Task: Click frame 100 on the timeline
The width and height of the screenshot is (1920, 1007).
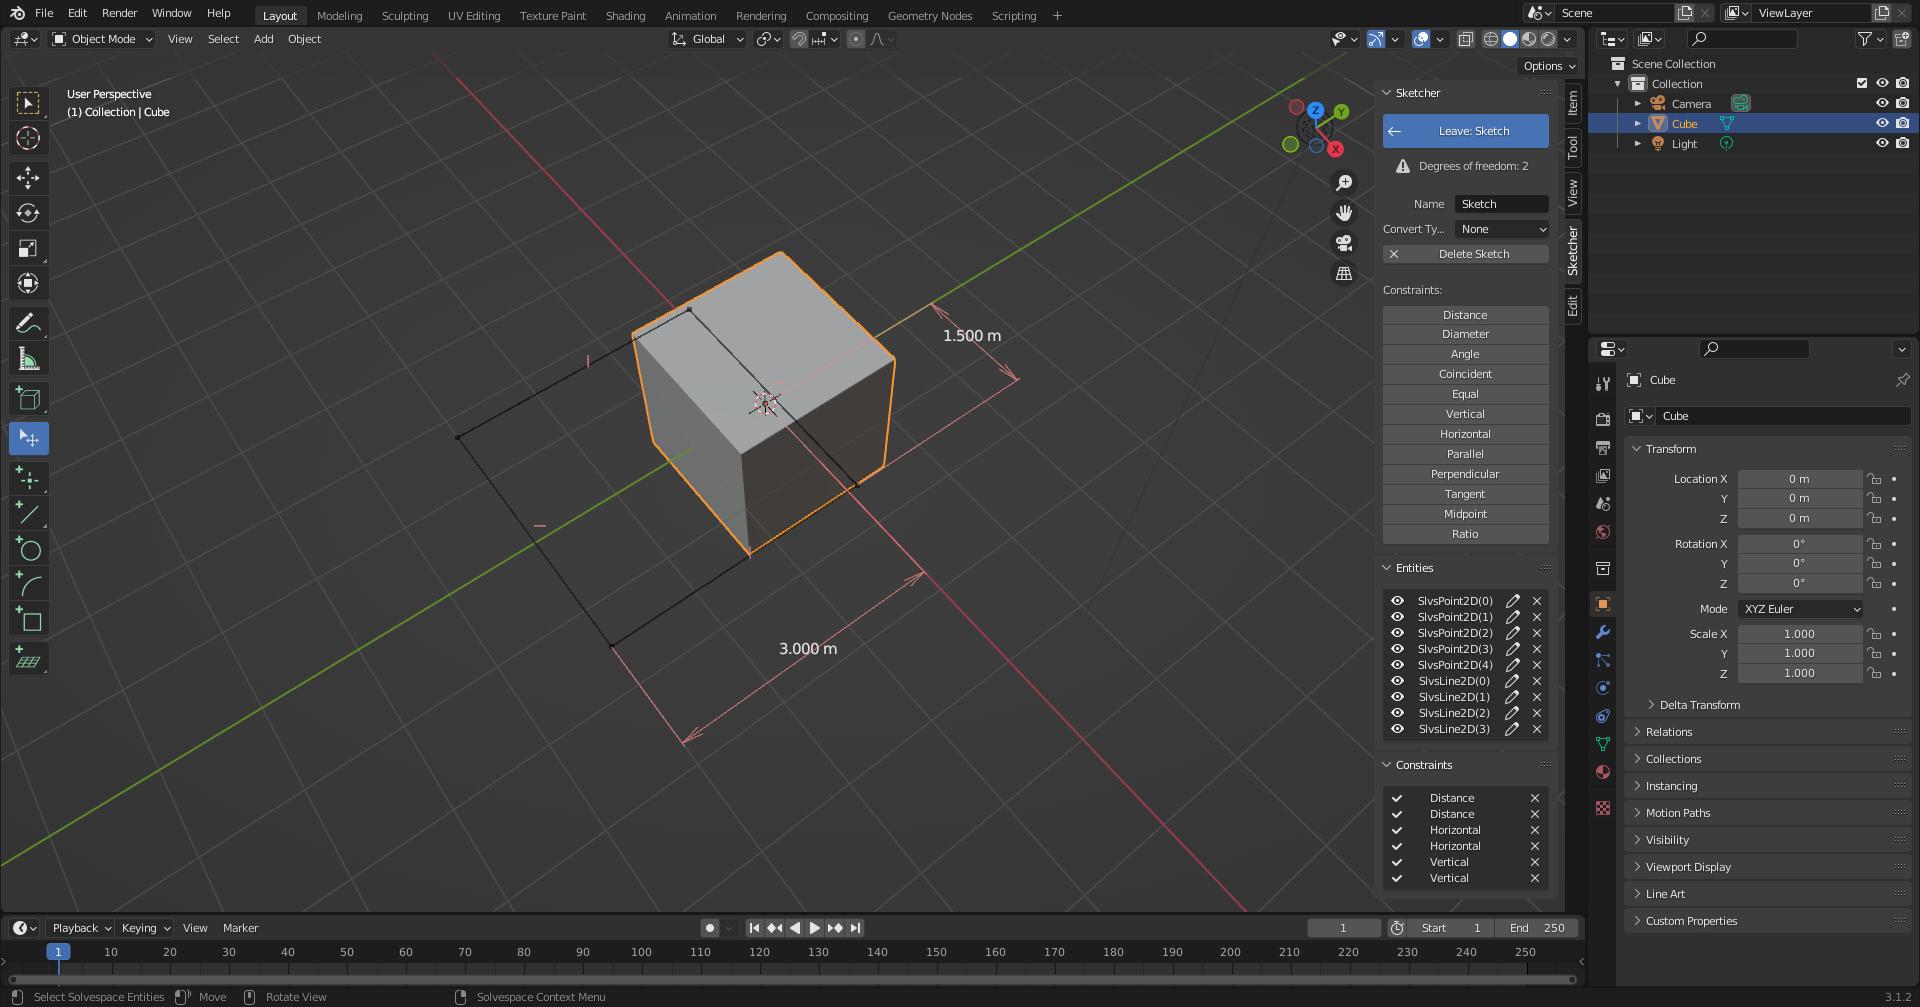Action: (x=641, y=952)
